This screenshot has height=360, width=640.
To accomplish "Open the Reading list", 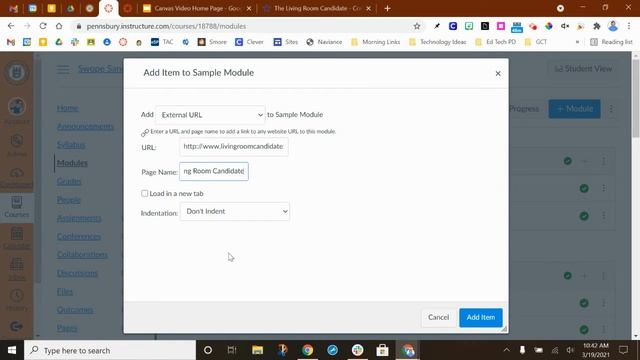I will click(x=611, y=42).
